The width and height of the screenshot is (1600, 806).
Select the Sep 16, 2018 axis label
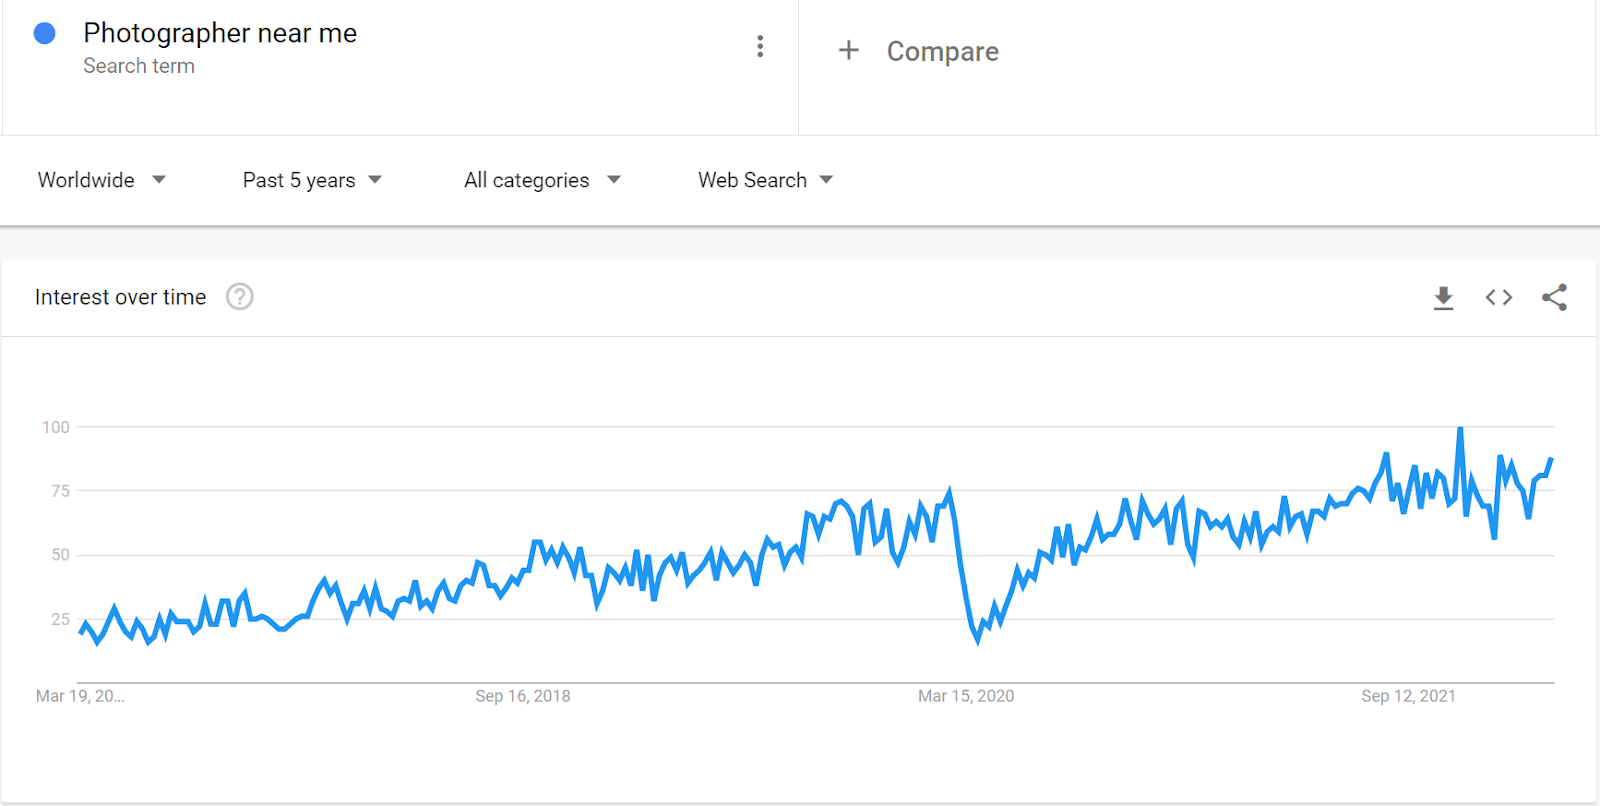click(x=523, y=696)
